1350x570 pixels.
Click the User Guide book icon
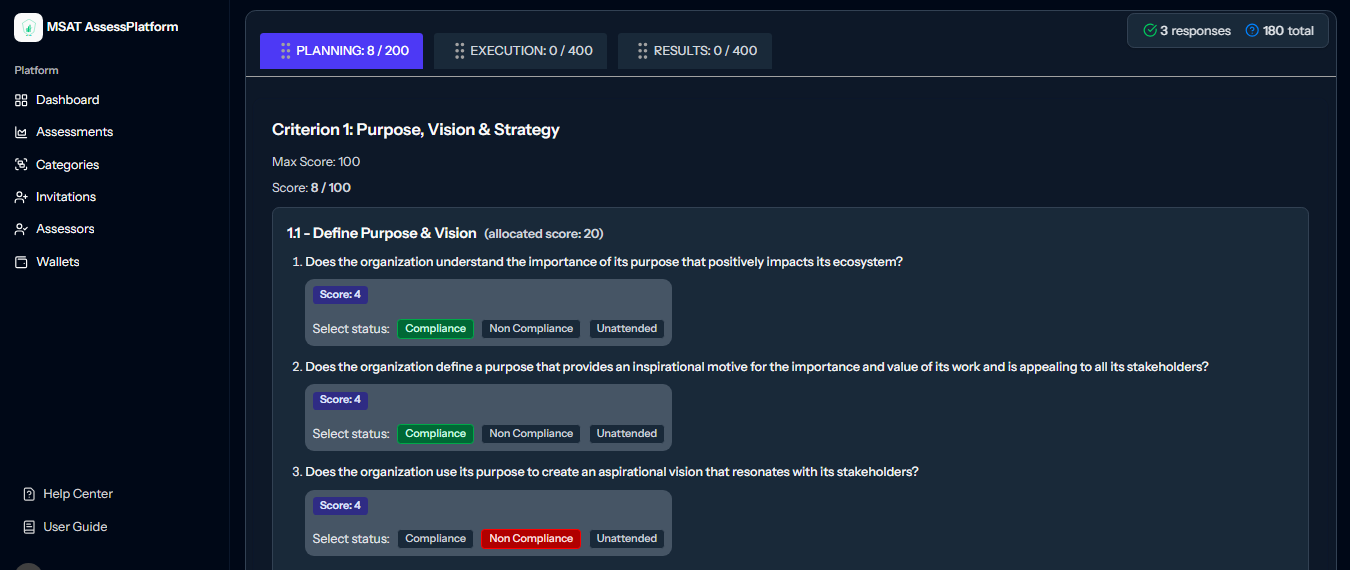pos(29,527)
